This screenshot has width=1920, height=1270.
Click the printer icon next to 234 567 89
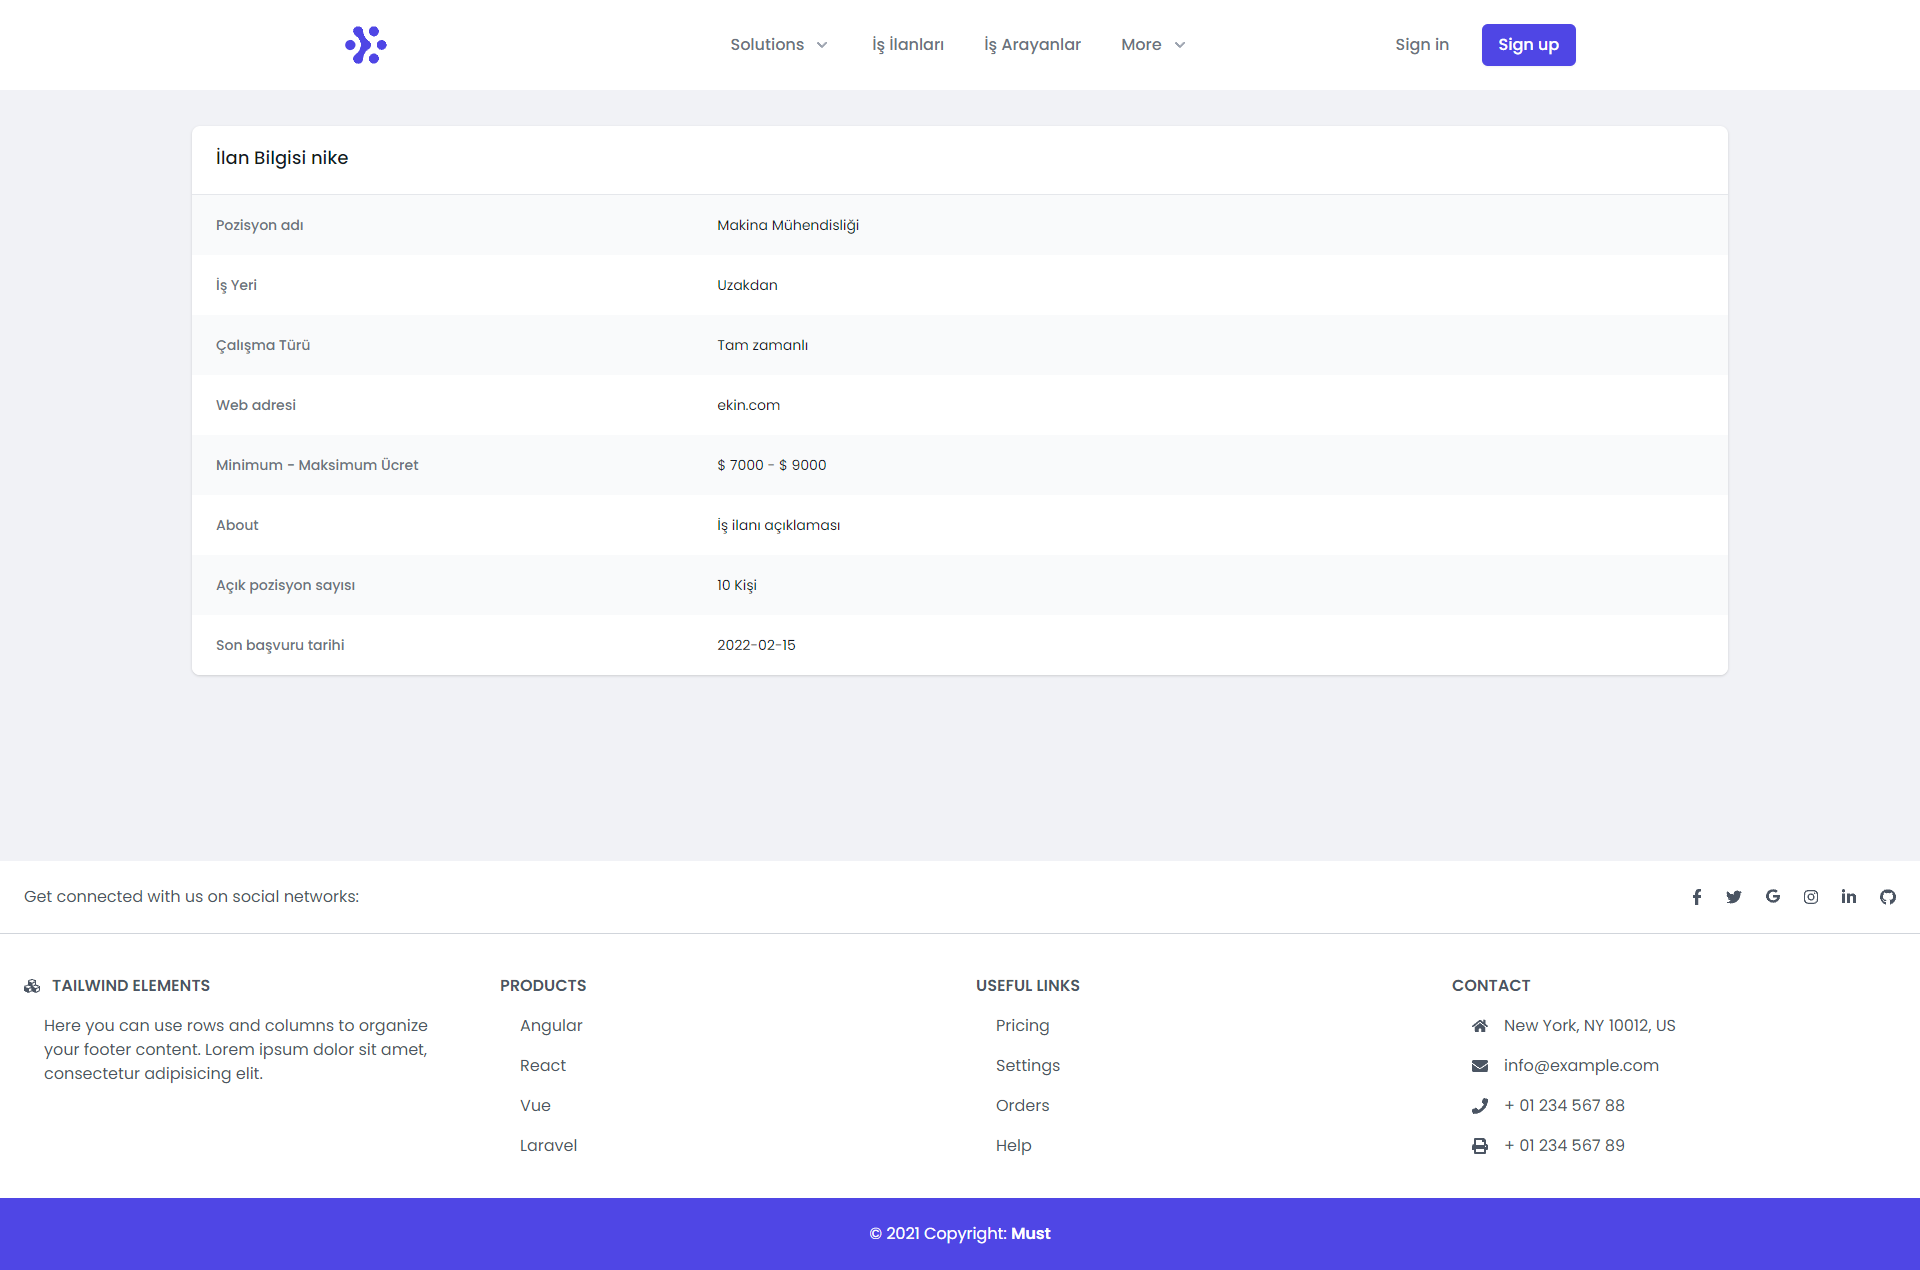pos(1480,1145)
